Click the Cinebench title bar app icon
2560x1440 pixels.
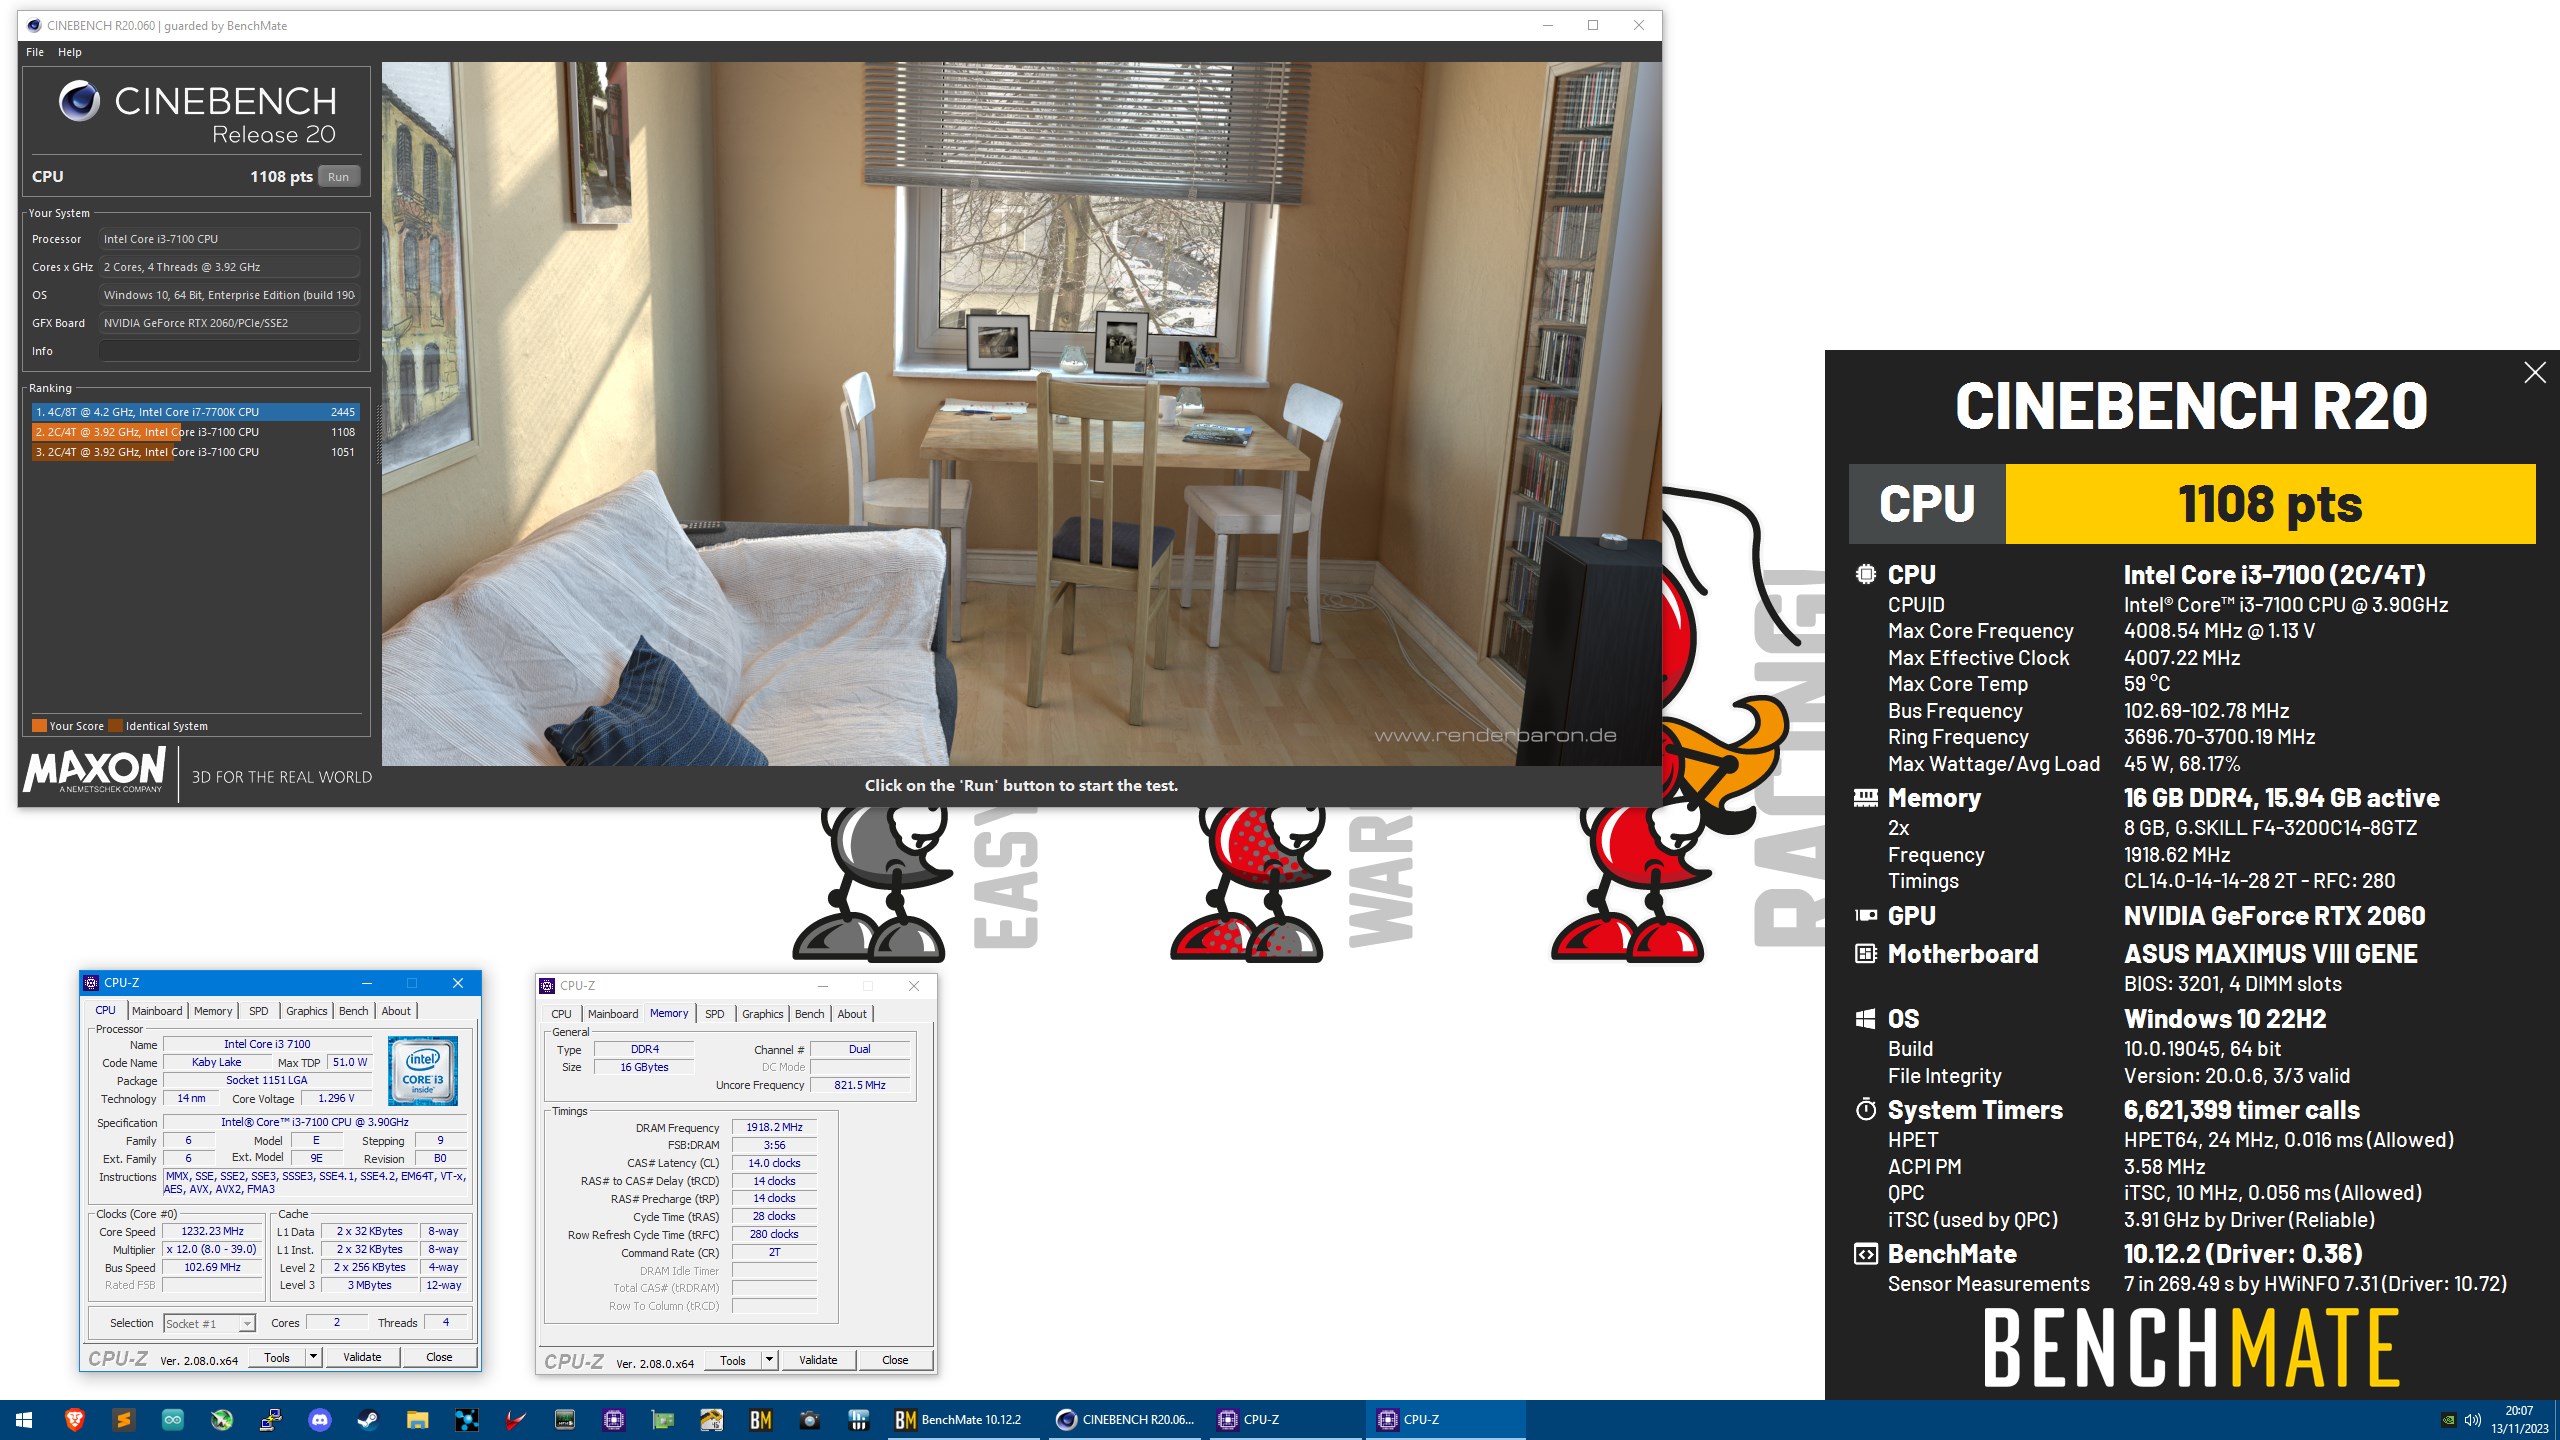tap(33, 25)
